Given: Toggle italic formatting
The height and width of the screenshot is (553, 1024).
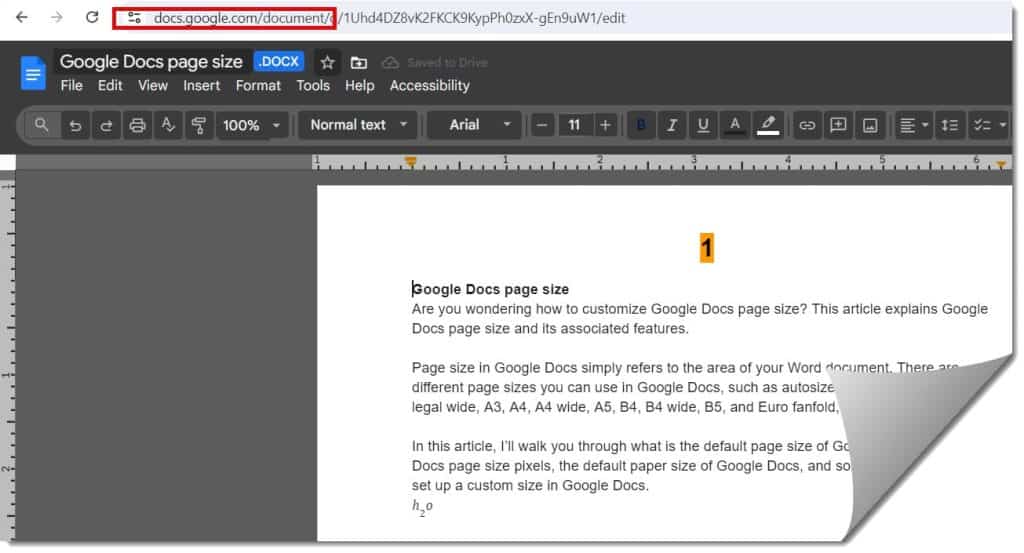Looking at the screenshot, I should tap(672, 125).
